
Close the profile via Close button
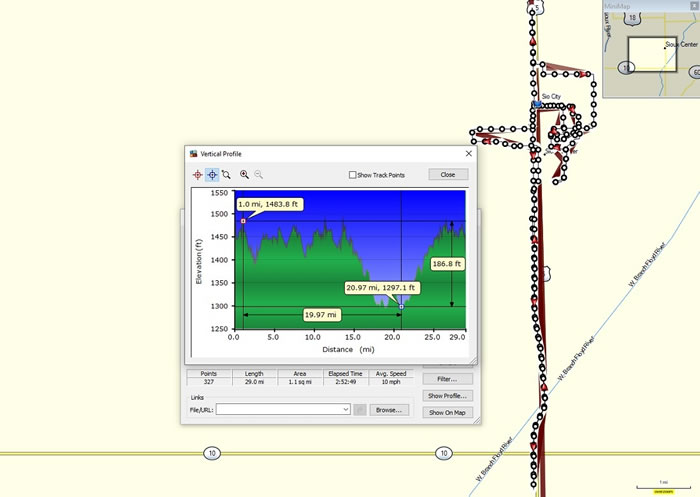coord(448,175)
